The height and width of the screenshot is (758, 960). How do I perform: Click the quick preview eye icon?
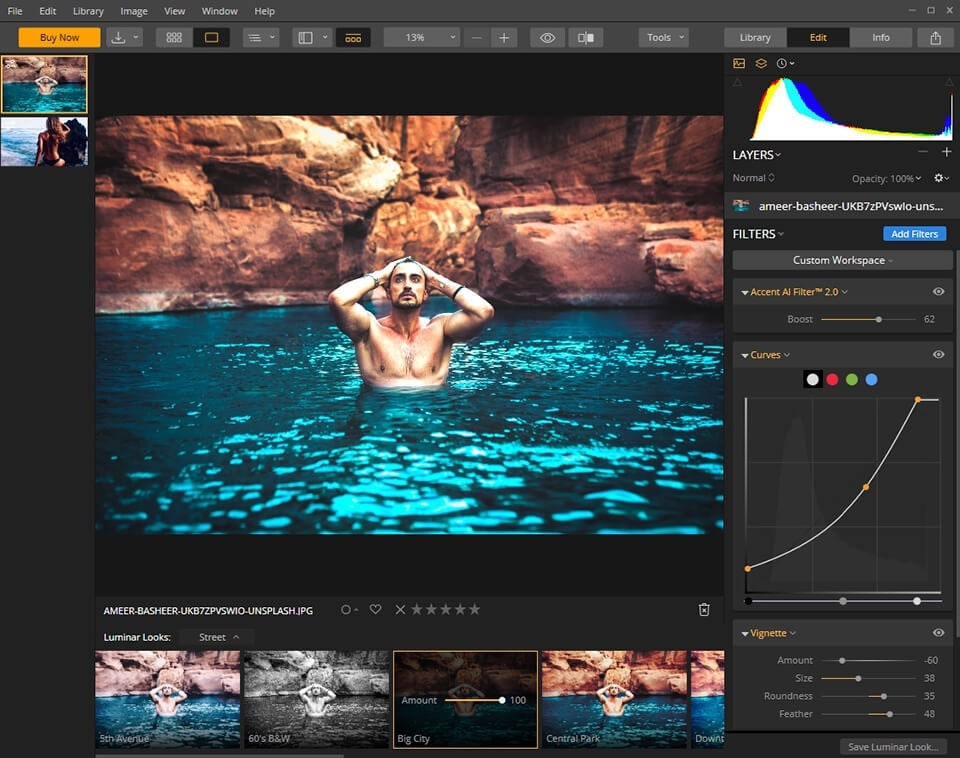[547, 38]
